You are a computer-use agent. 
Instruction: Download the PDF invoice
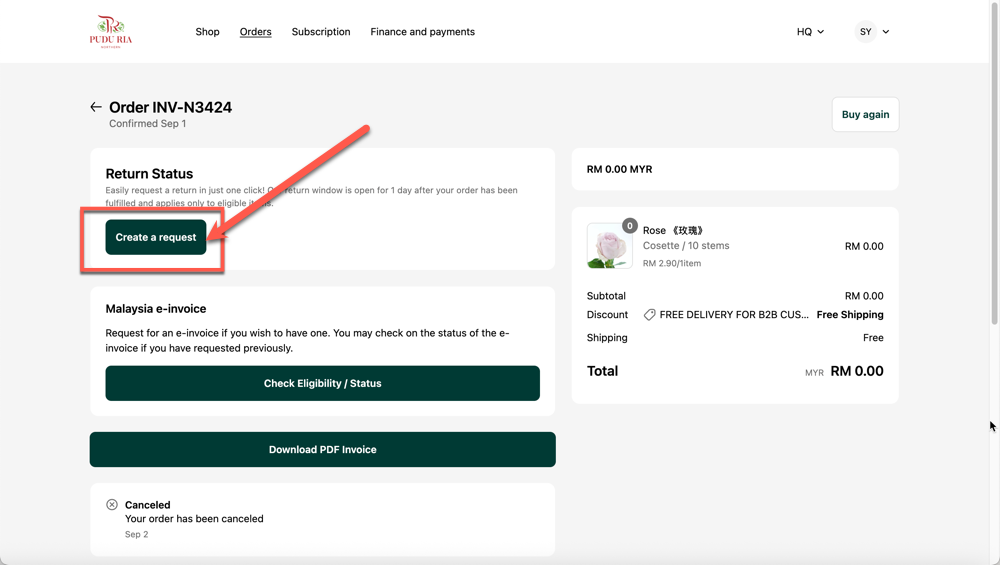point(322,450)
